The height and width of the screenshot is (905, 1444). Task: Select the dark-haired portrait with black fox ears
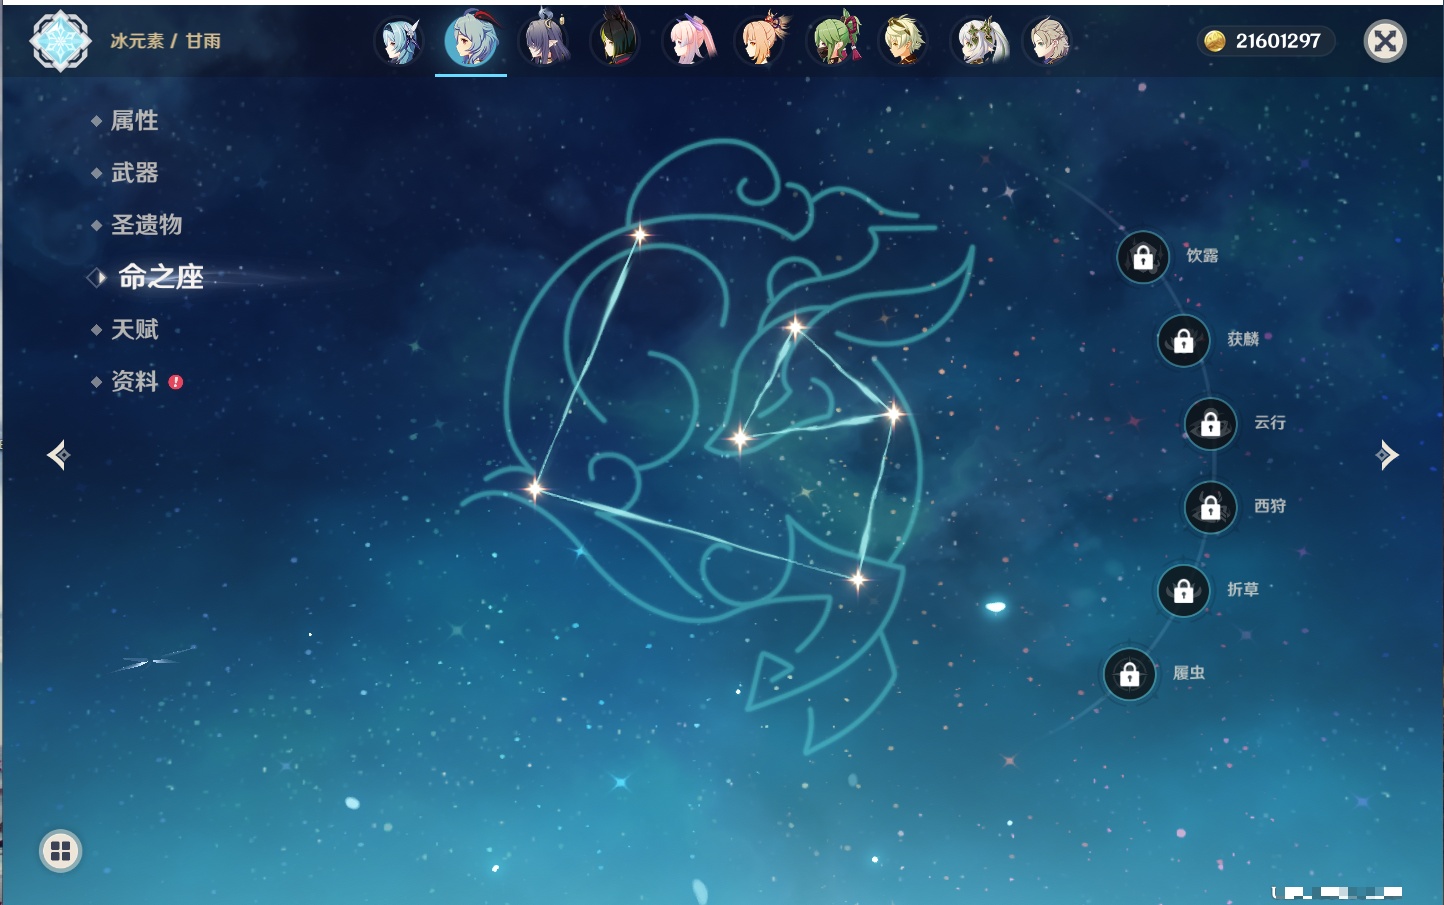[616, 42]
